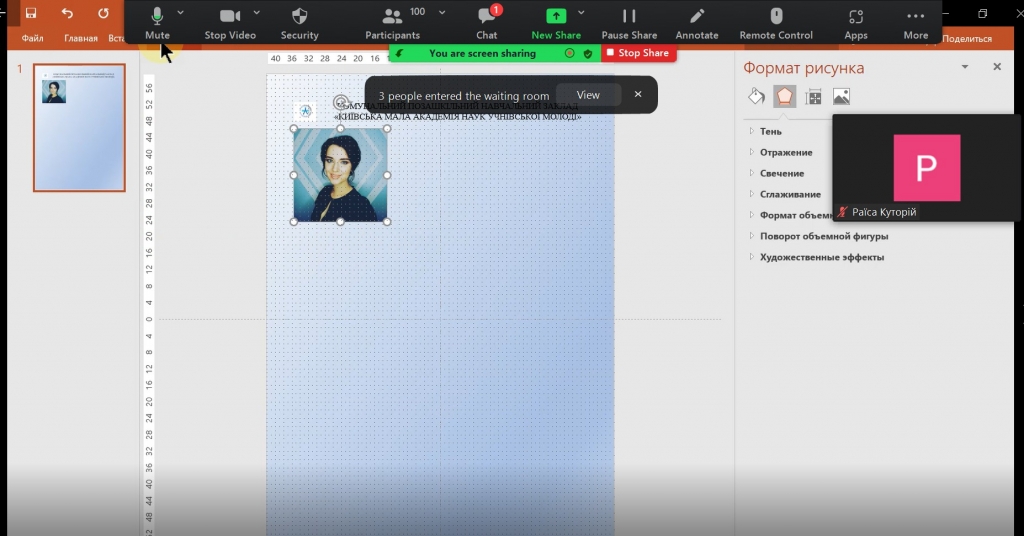The width and height of the screenshot is (1024, 536).
Task: Undo last action in PowerPoint
Action: tap(67, 13)
